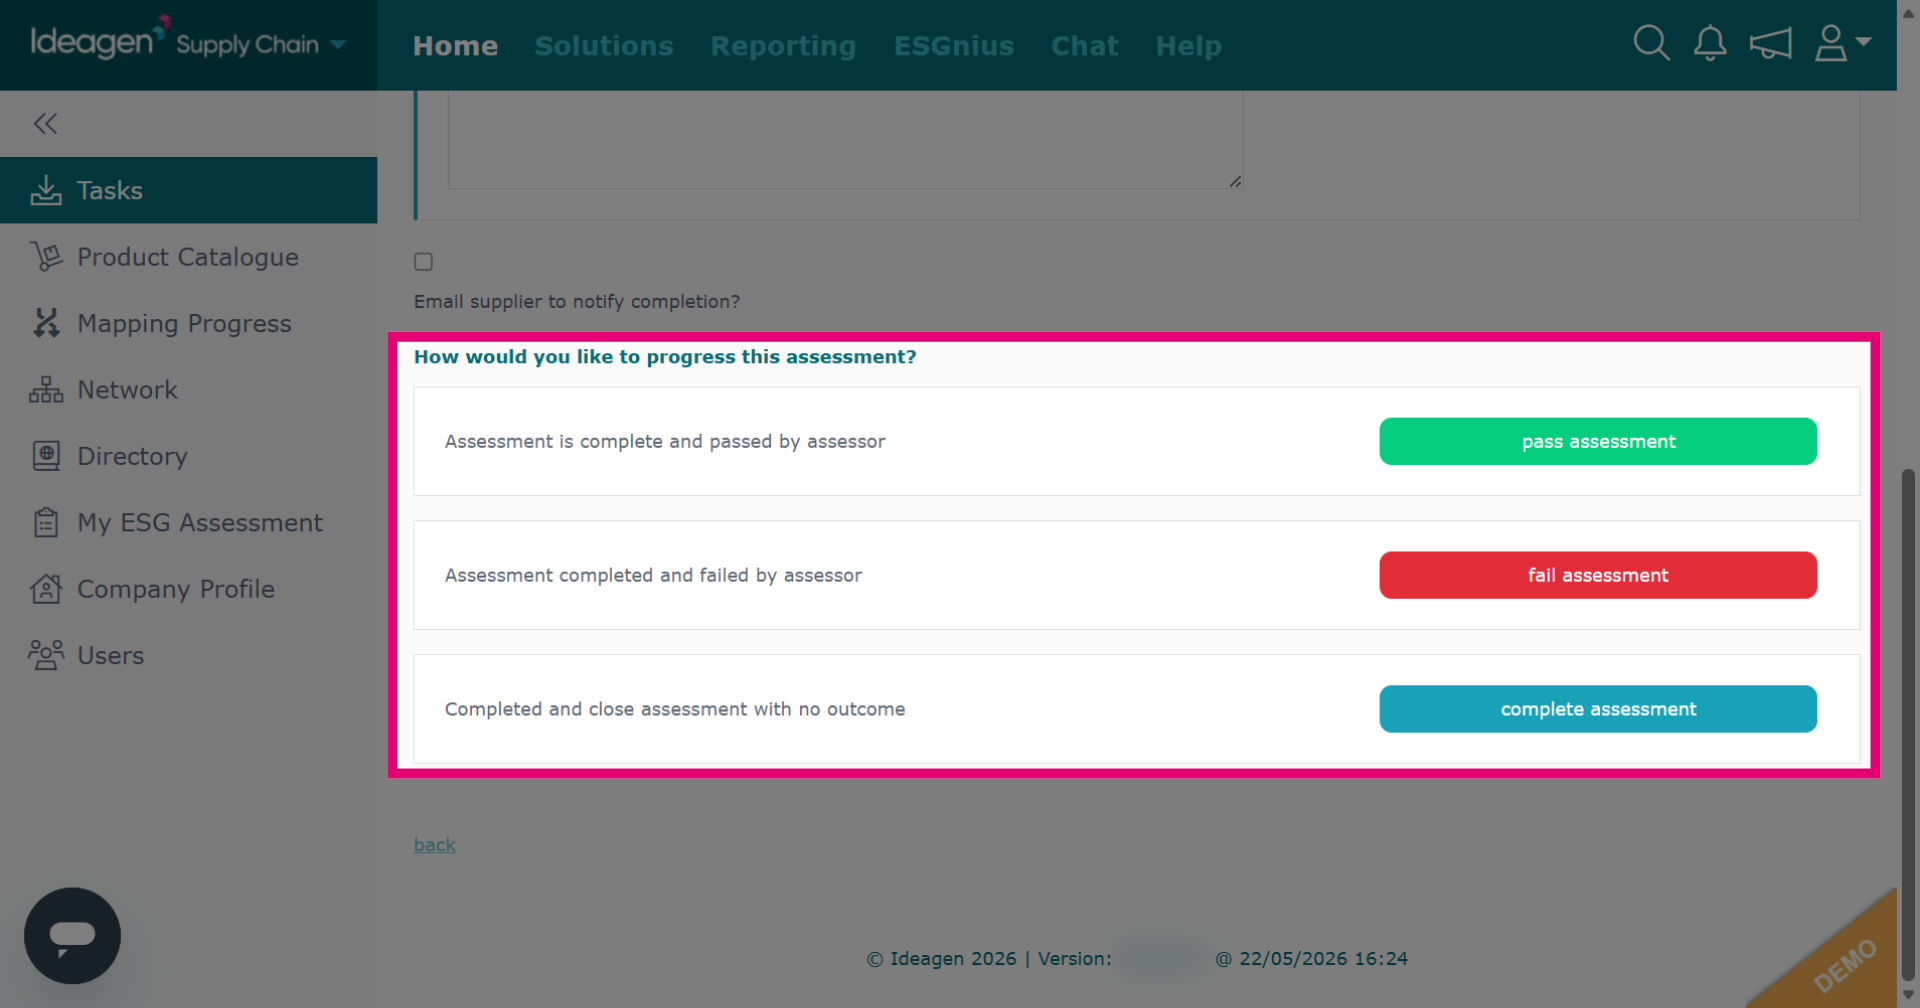The image size is (1920, 1008).
Task: Click the footer copyright version text
Action: tap(1137, 958)
